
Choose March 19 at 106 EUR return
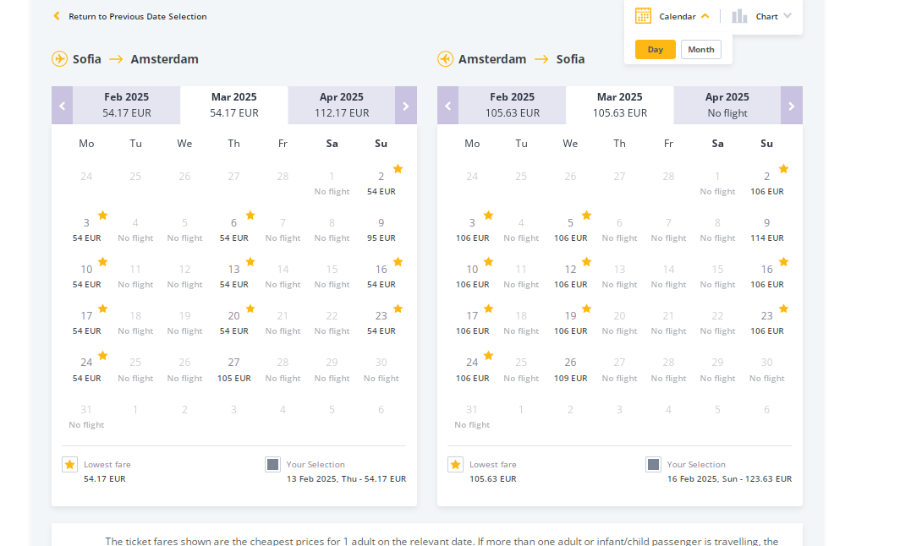(570, 323)
